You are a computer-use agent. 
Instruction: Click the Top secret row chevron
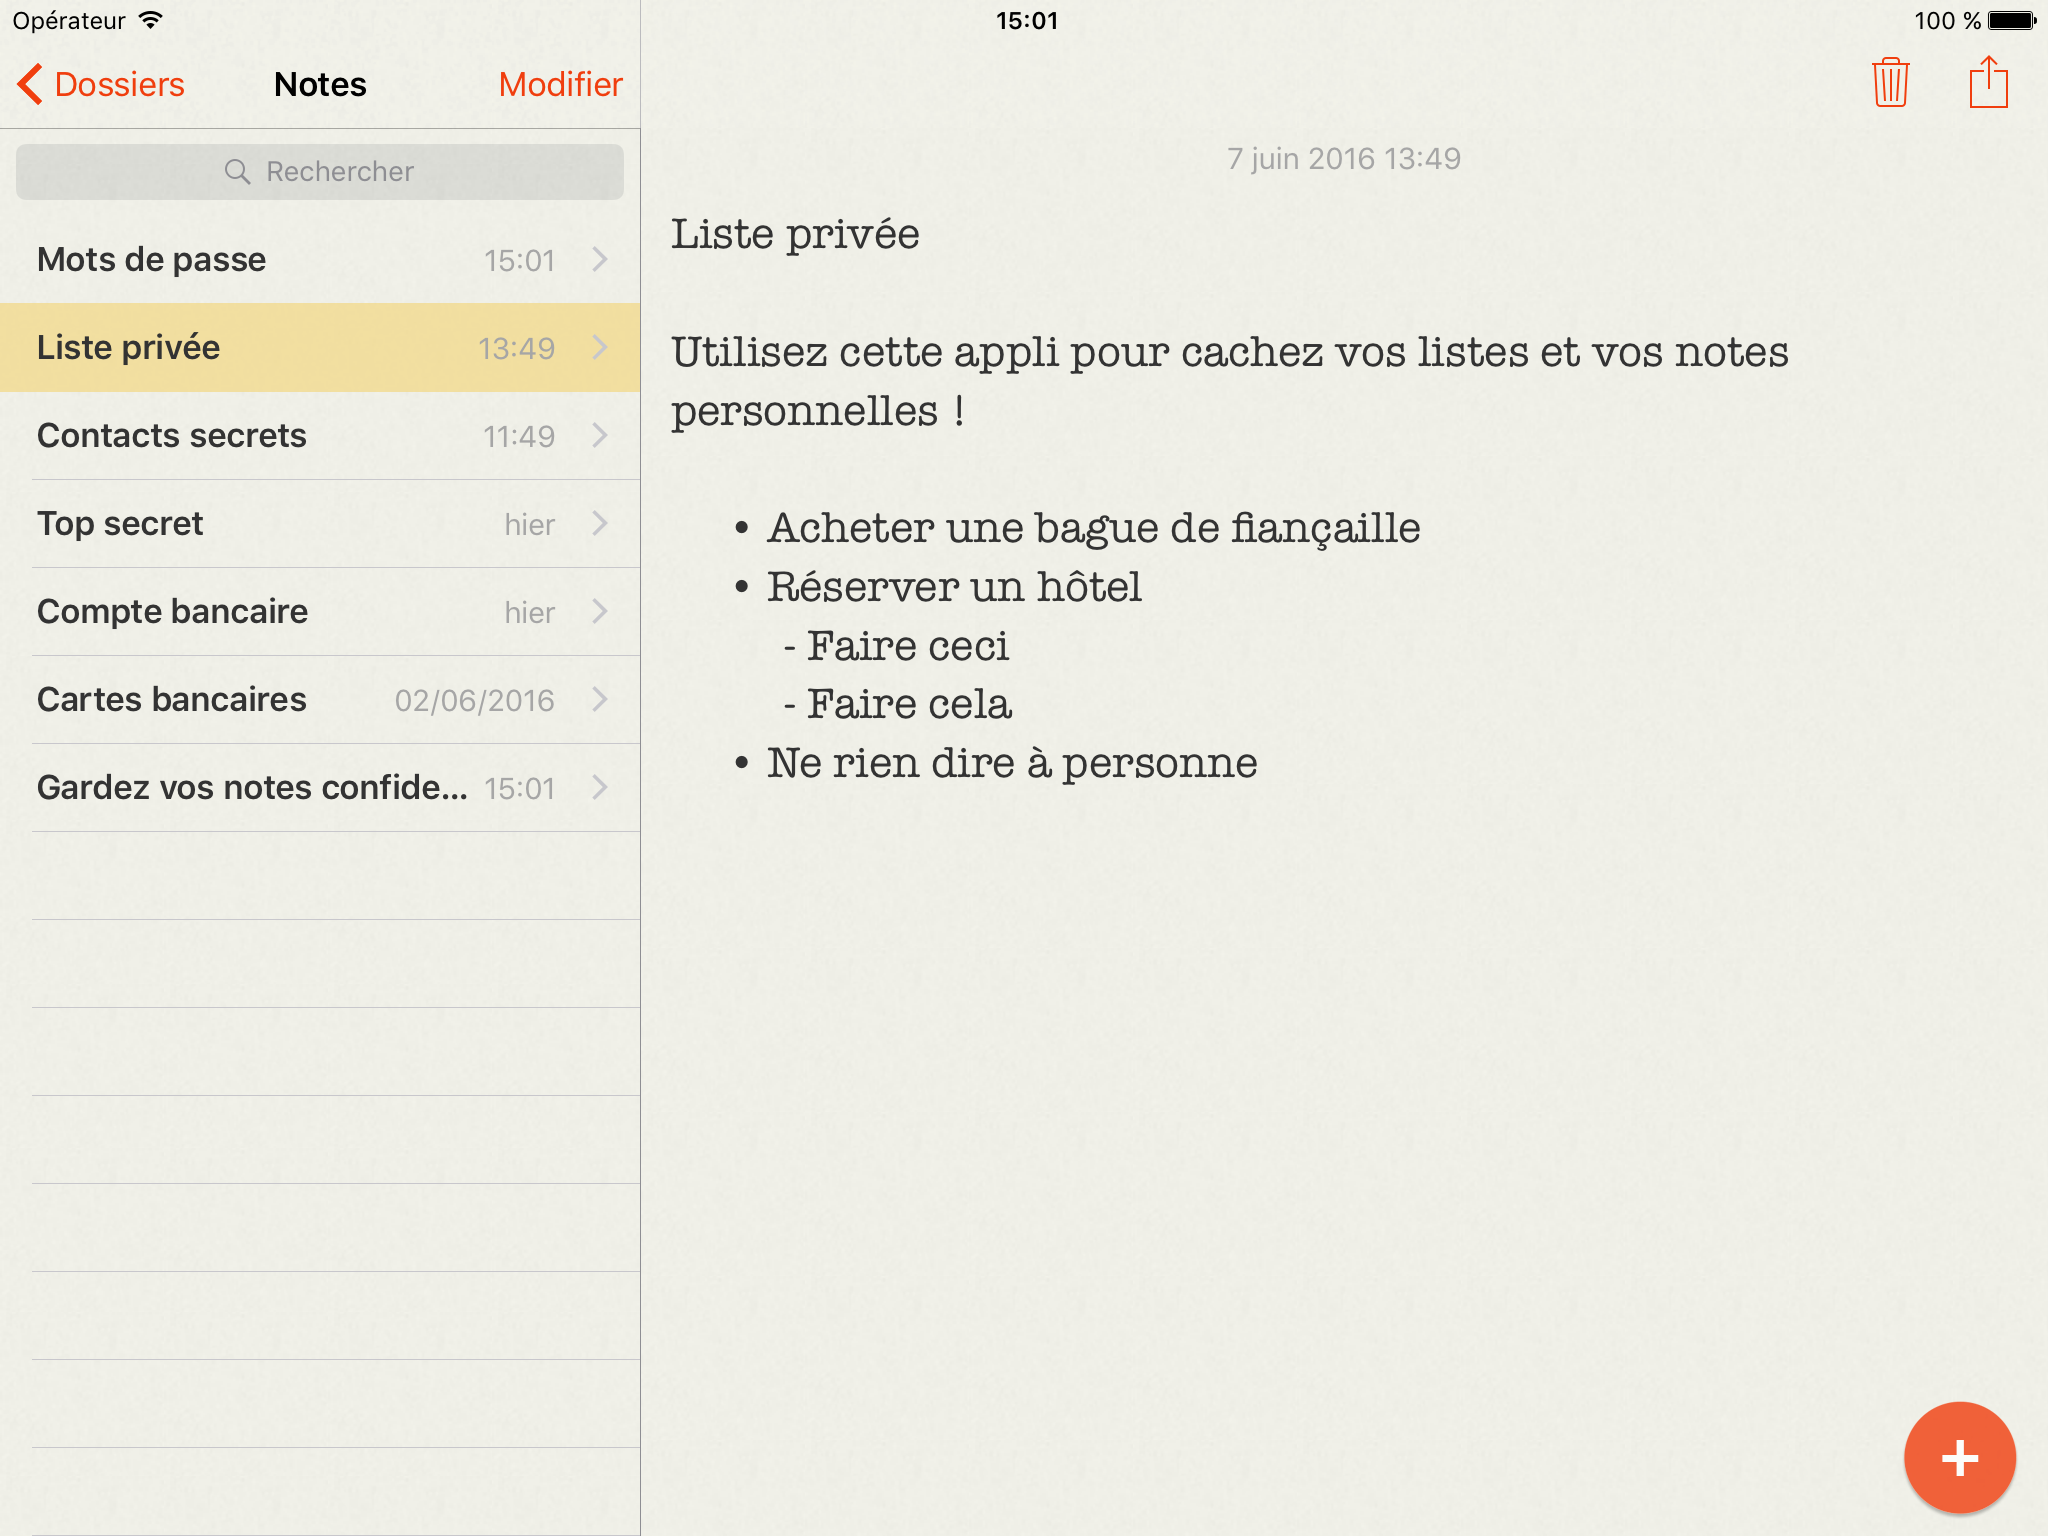click(600, 524)
